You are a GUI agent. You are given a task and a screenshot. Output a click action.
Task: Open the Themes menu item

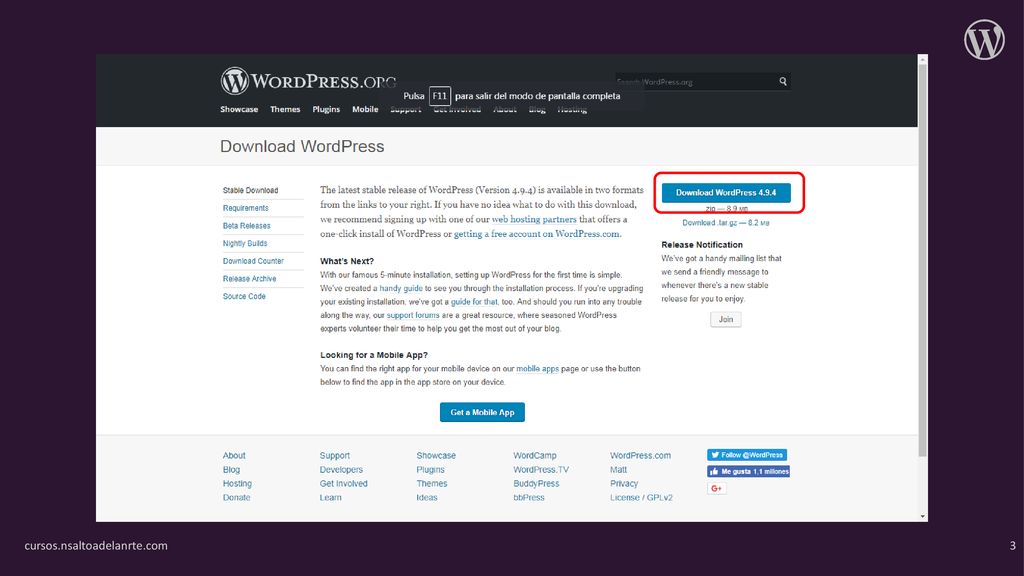pos(285,109)
